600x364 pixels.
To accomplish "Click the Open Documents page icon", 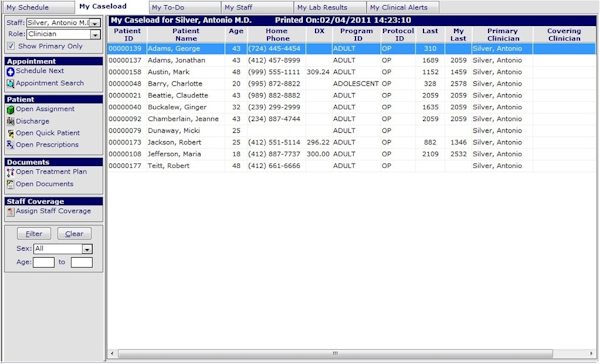I will tap(10, 184).
